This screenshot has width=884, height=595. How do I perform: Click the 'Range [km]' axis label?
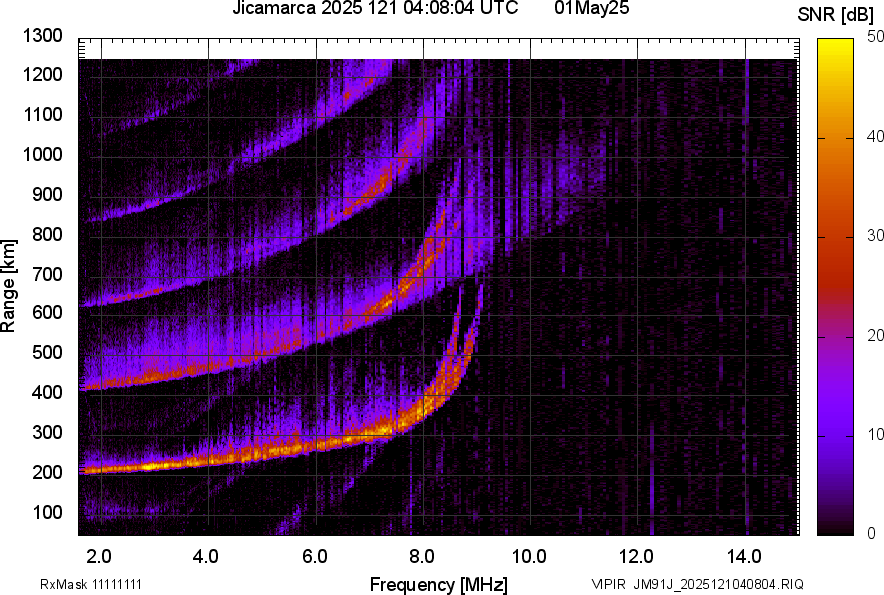[8, 286]
